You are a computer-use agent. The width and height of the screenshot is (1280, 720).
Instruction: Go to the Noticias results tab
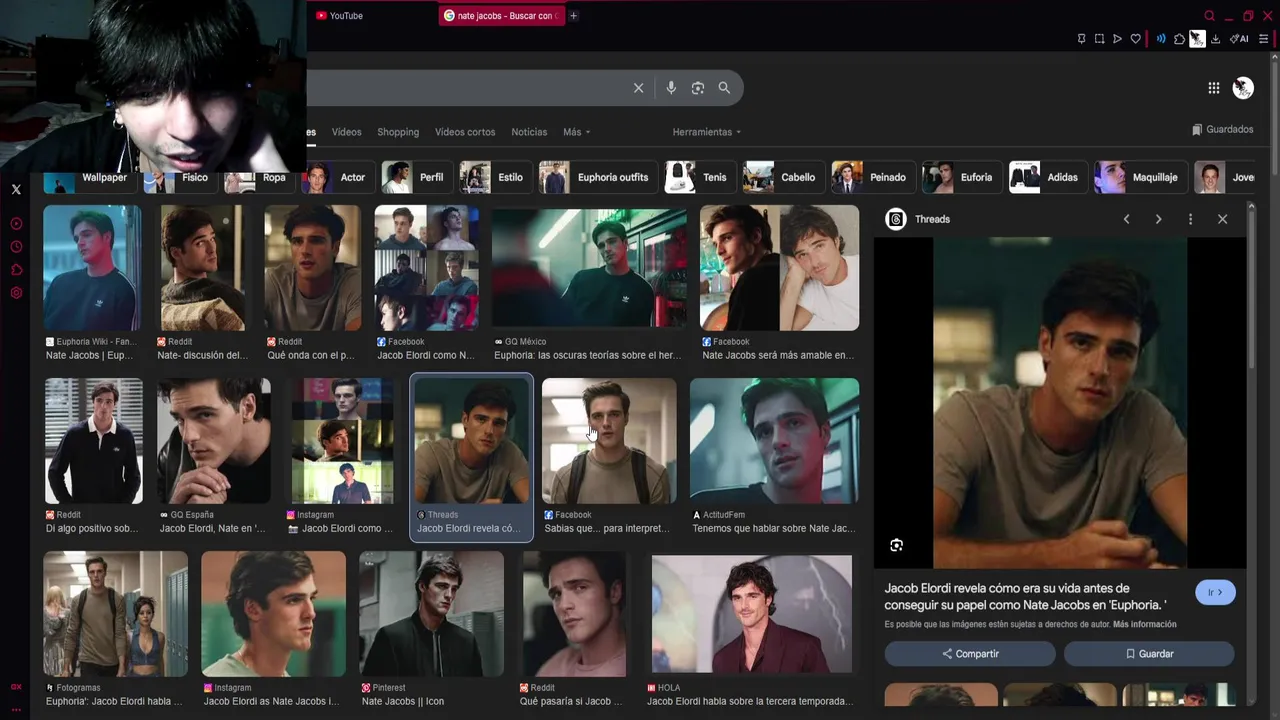[x=529, y=132]
